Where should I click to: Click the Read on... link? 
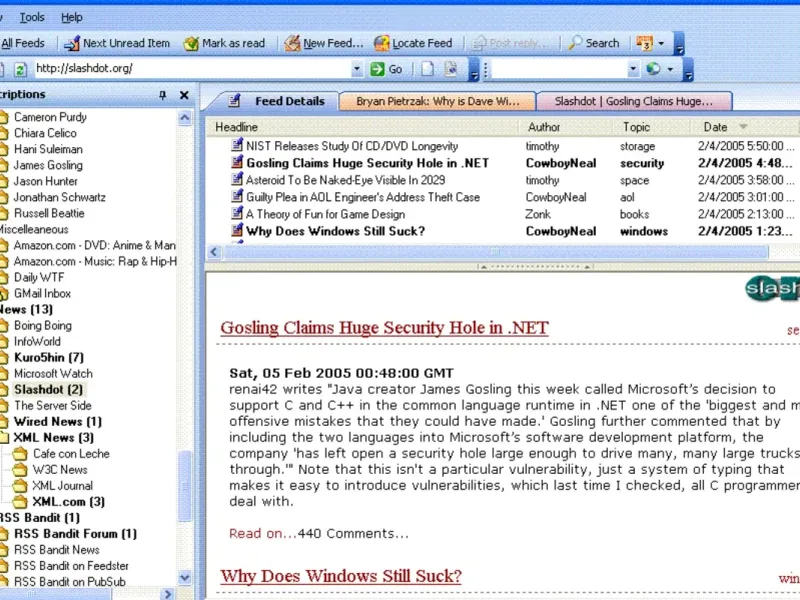[x=262, y=534]
